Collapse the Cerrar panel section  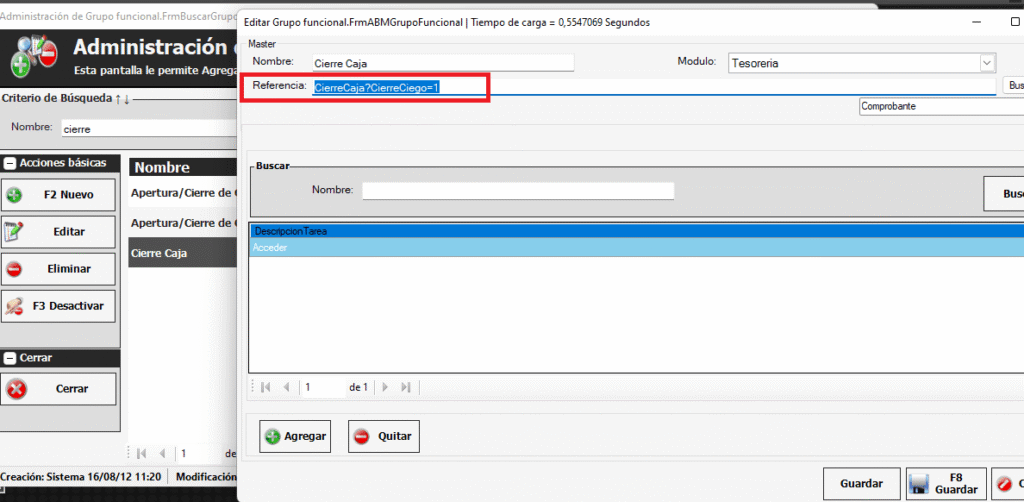pos(10,357)
